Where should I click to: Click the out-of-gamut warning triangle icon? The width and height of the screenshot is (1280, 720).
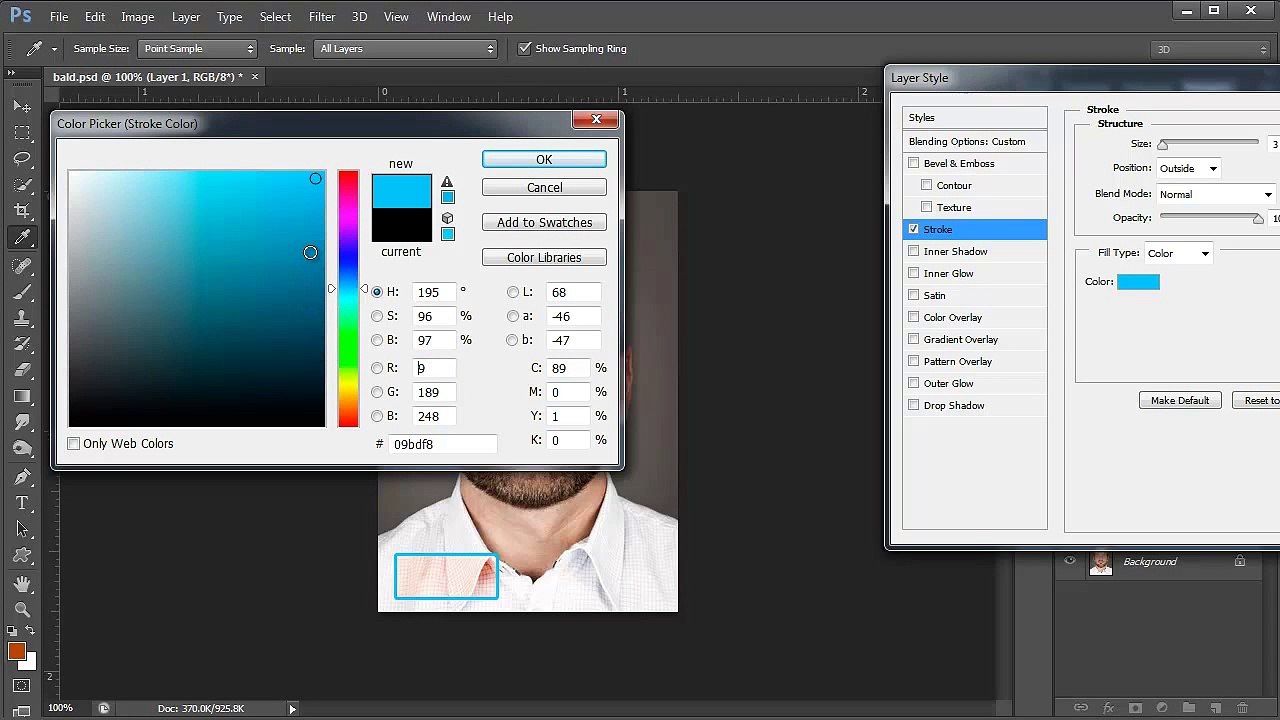pos(447,182)
